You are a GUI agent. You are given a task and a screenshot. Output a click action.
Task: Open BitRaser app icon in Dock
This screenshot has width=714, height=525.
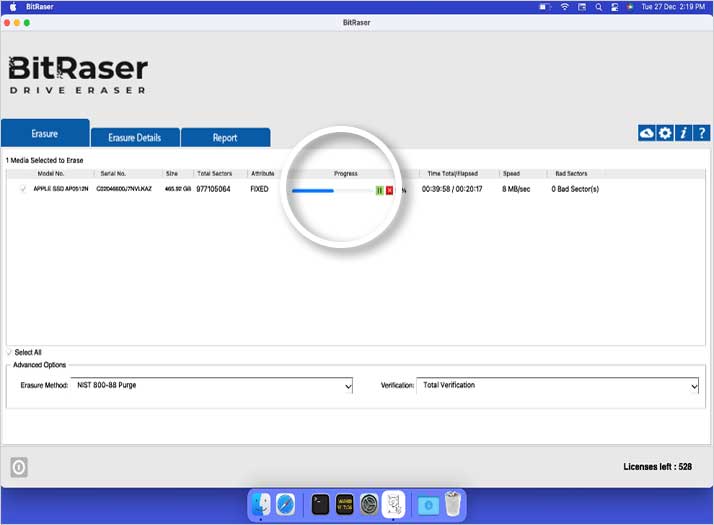393,504
